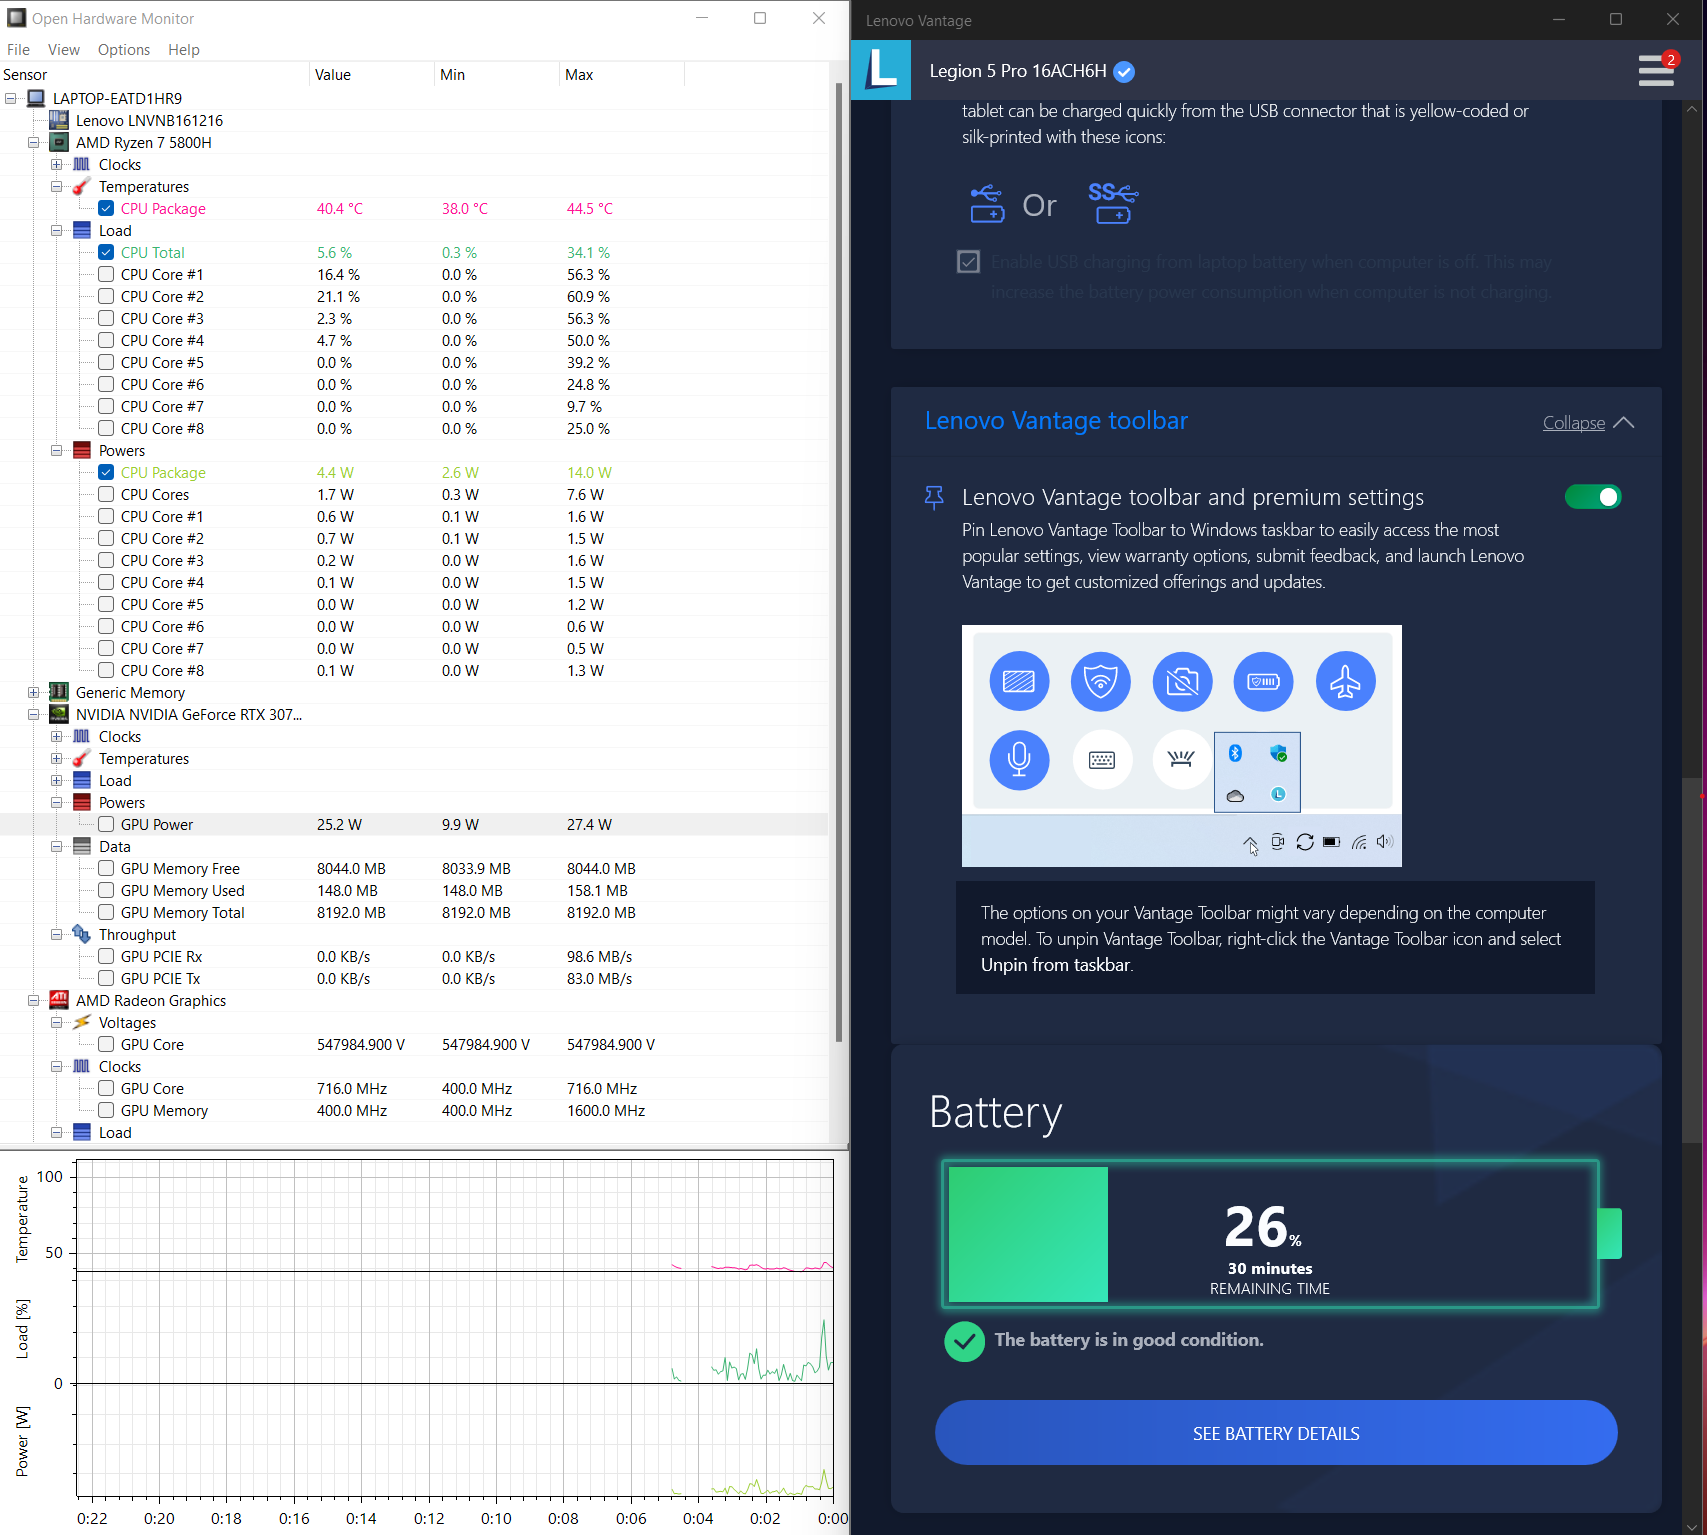
Task: Click the CPU Temperatures thermometer icon
Action: [x=82, y=186]
